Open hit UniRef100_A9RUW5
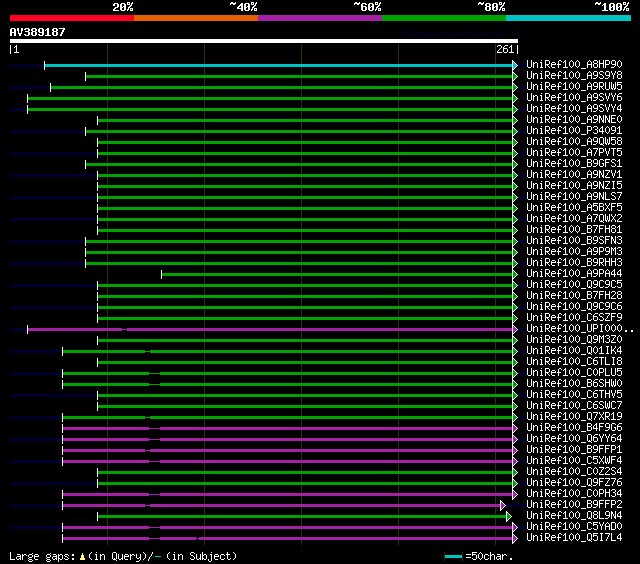The width and height of the screenshot is (640, 564). click(574, 87)
